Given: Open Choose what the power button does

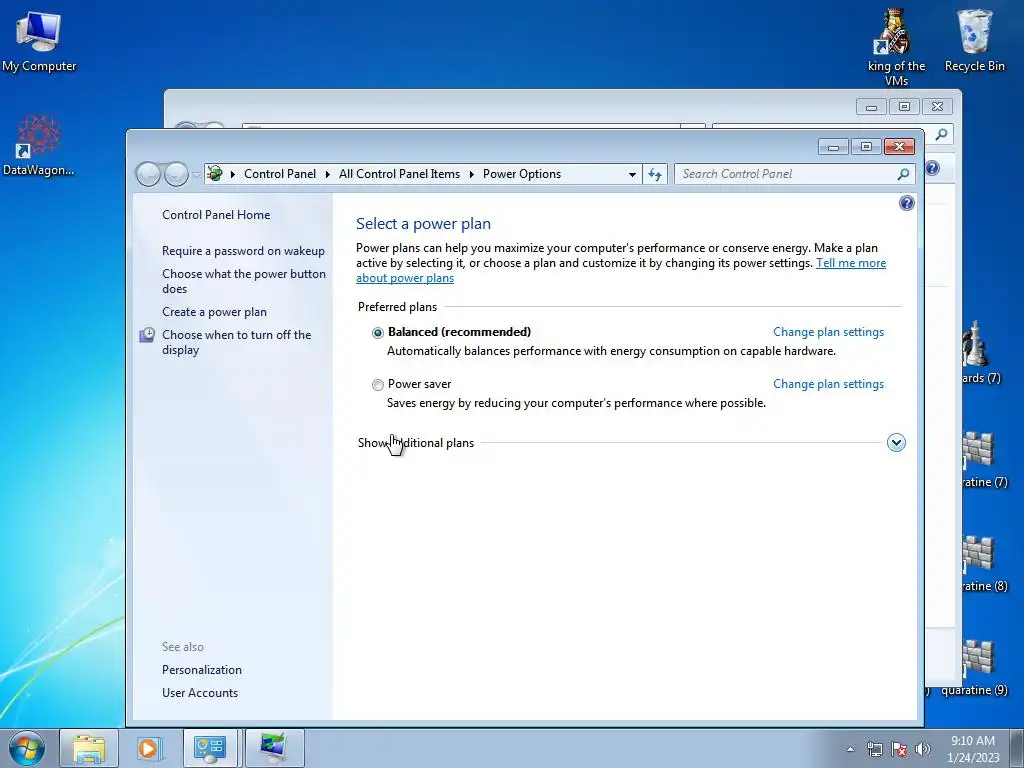Looking at the screenshot, I should click(x=244, y=281).
